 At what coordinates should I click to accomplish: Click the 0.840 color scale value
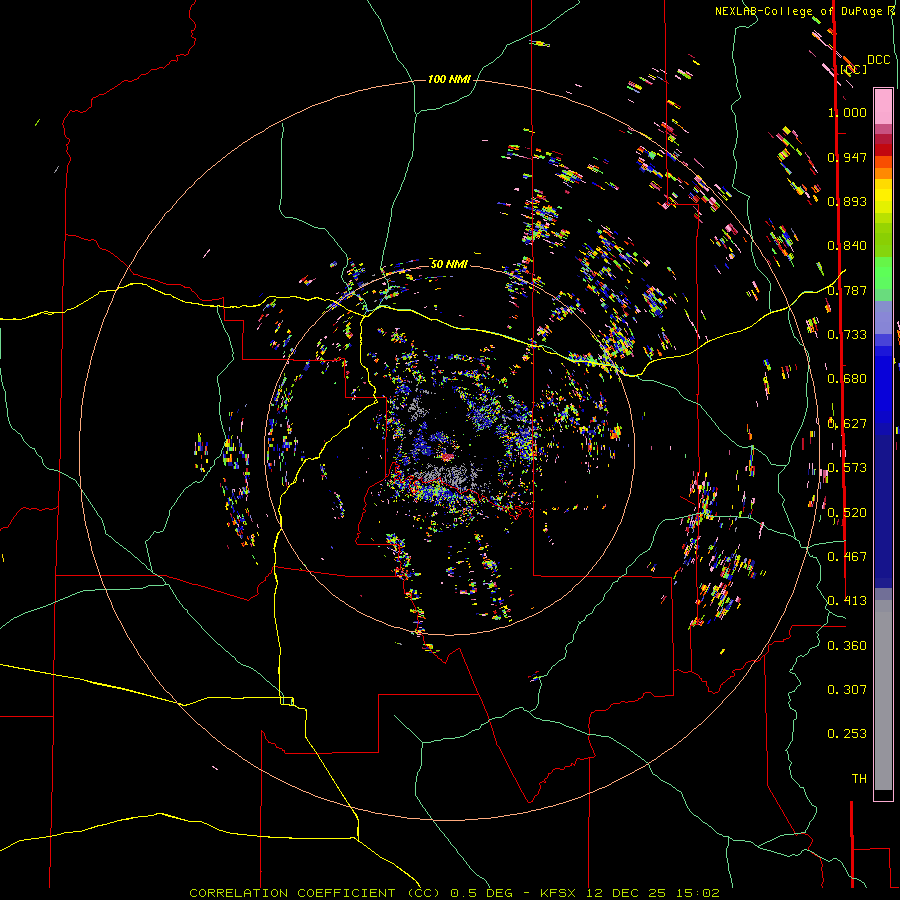point(847,246)
